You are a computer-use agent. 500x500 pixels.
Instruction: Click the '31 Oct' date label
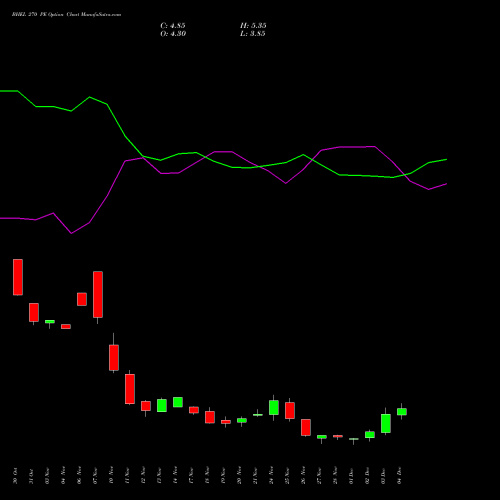point(31,476)
